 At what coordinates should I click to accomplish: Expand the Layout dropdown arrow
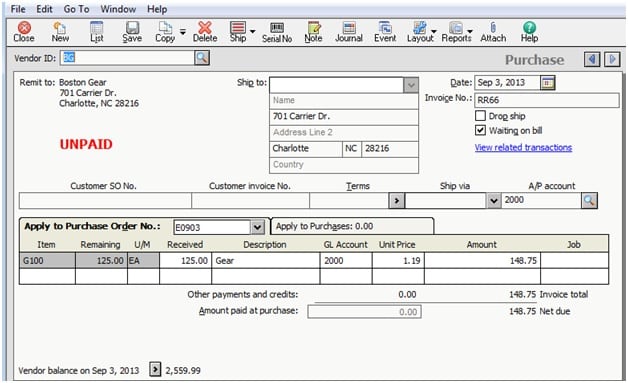[x=434, y=31]
